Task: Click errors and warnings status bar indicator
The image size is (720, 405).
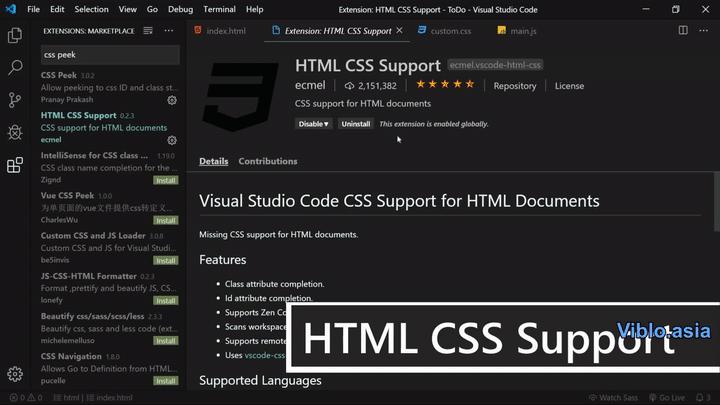Action: pyautogui.click(x=26, y=398)
